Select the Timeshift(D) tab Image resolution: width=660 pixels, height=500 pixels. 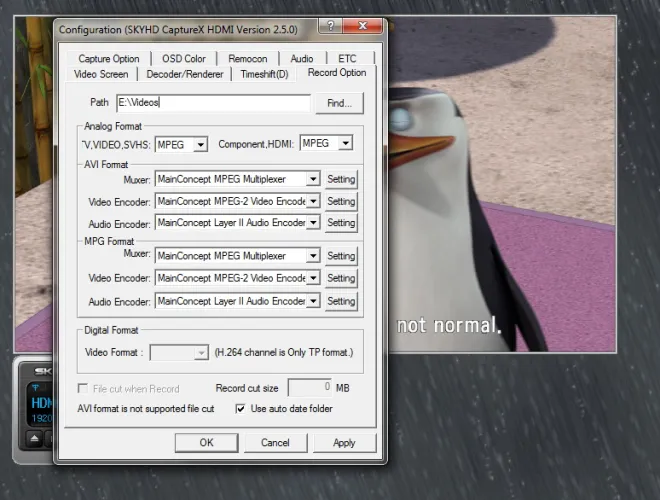tap(264, 74)
